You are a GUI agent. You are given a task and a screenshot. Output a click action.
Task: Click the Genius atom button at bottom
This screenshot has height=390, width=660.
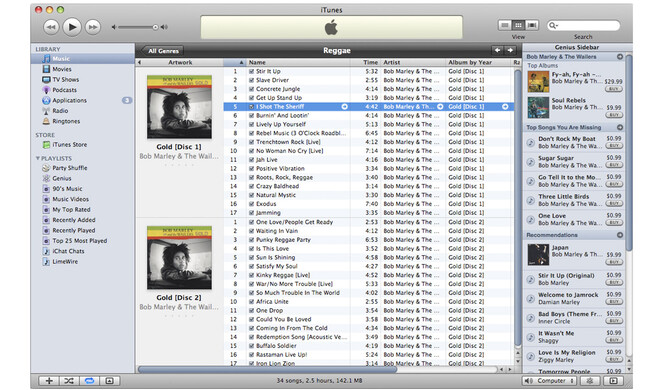click(590, 381)
